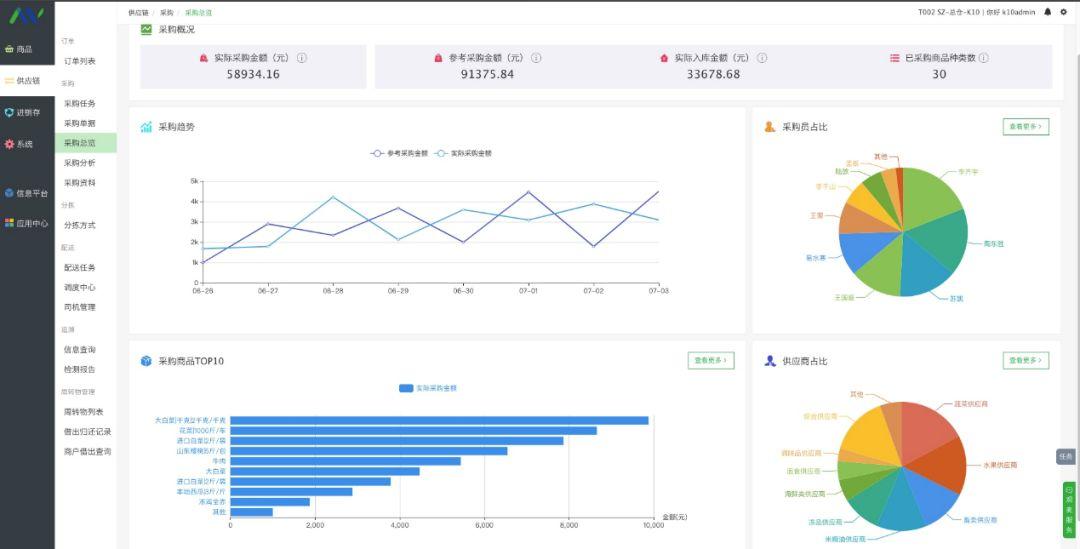Expand 查看更多 in the 采购员占比 panel
This screenshot has width=1080, height=549.
coord(1025,127)
